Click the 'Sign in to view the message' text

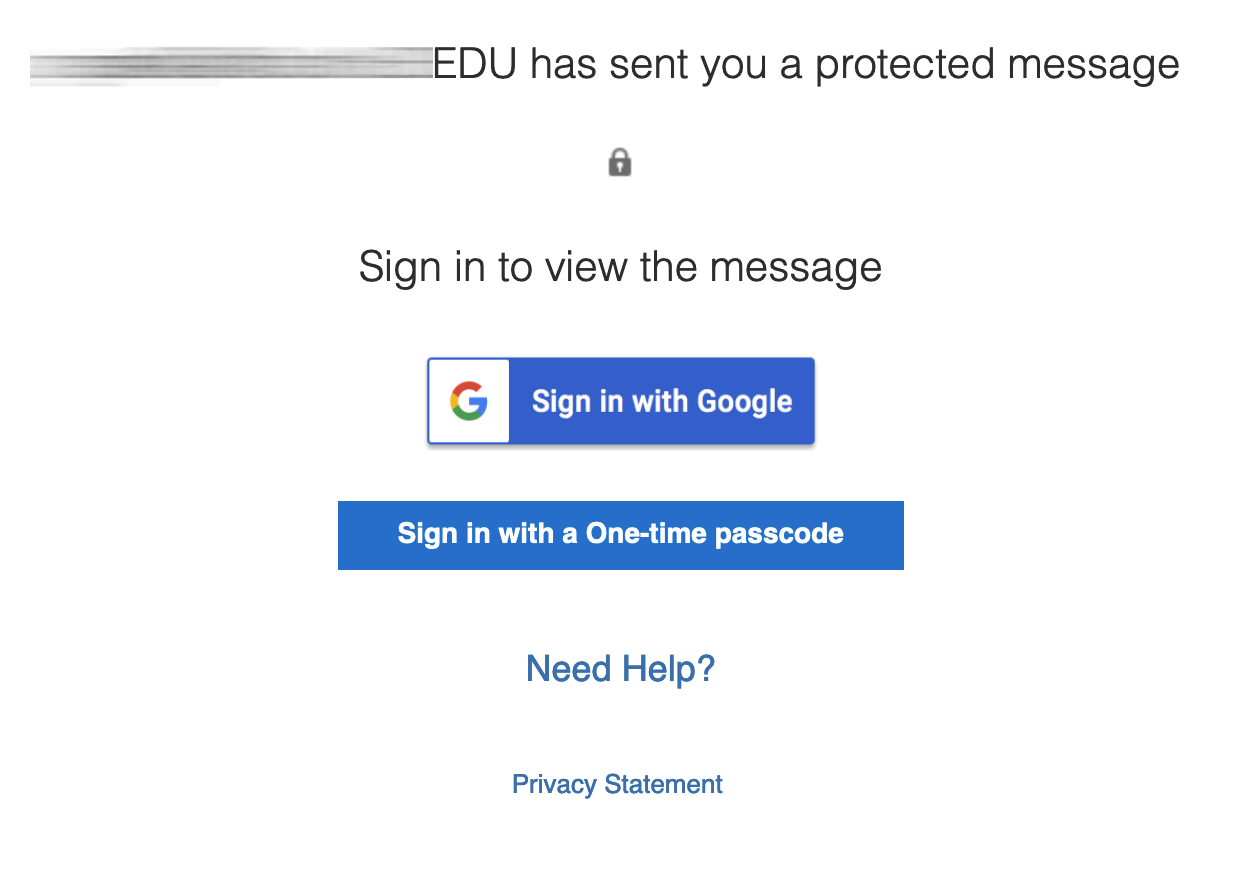pos(620,267)
